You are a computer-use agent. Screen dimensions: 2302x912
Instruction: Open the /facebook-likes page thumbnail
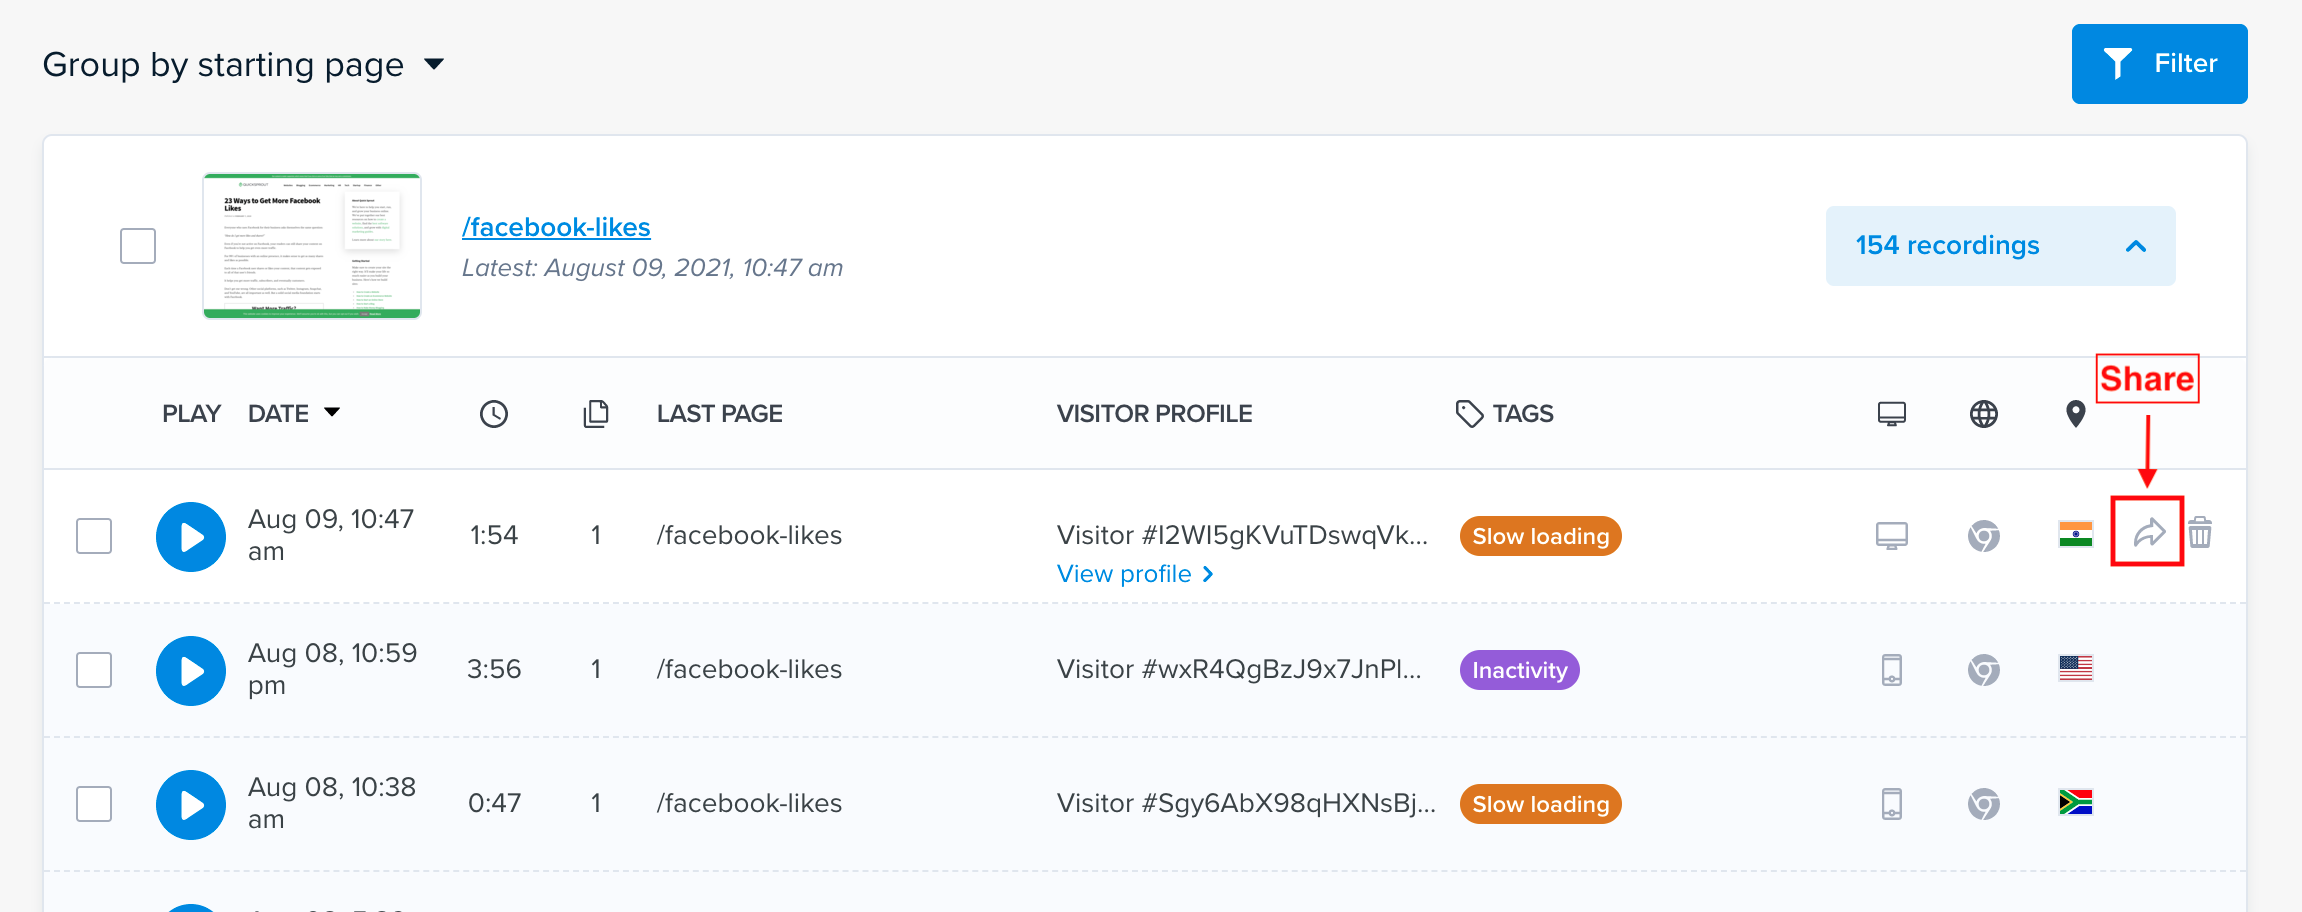(x=312, y=246)
